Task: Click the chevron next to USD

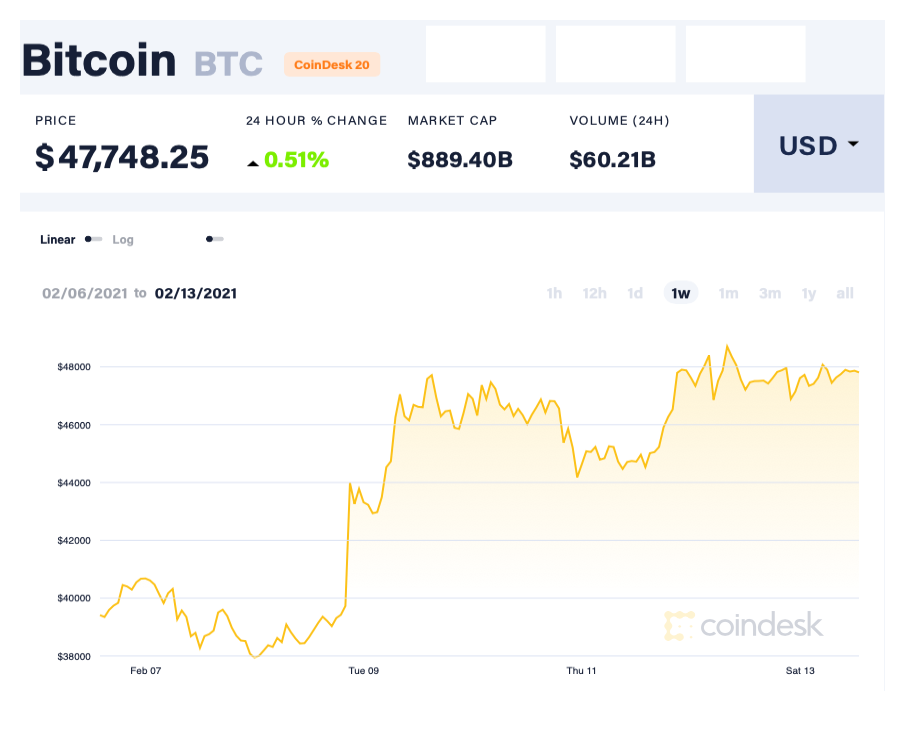Action: (852, 145)
